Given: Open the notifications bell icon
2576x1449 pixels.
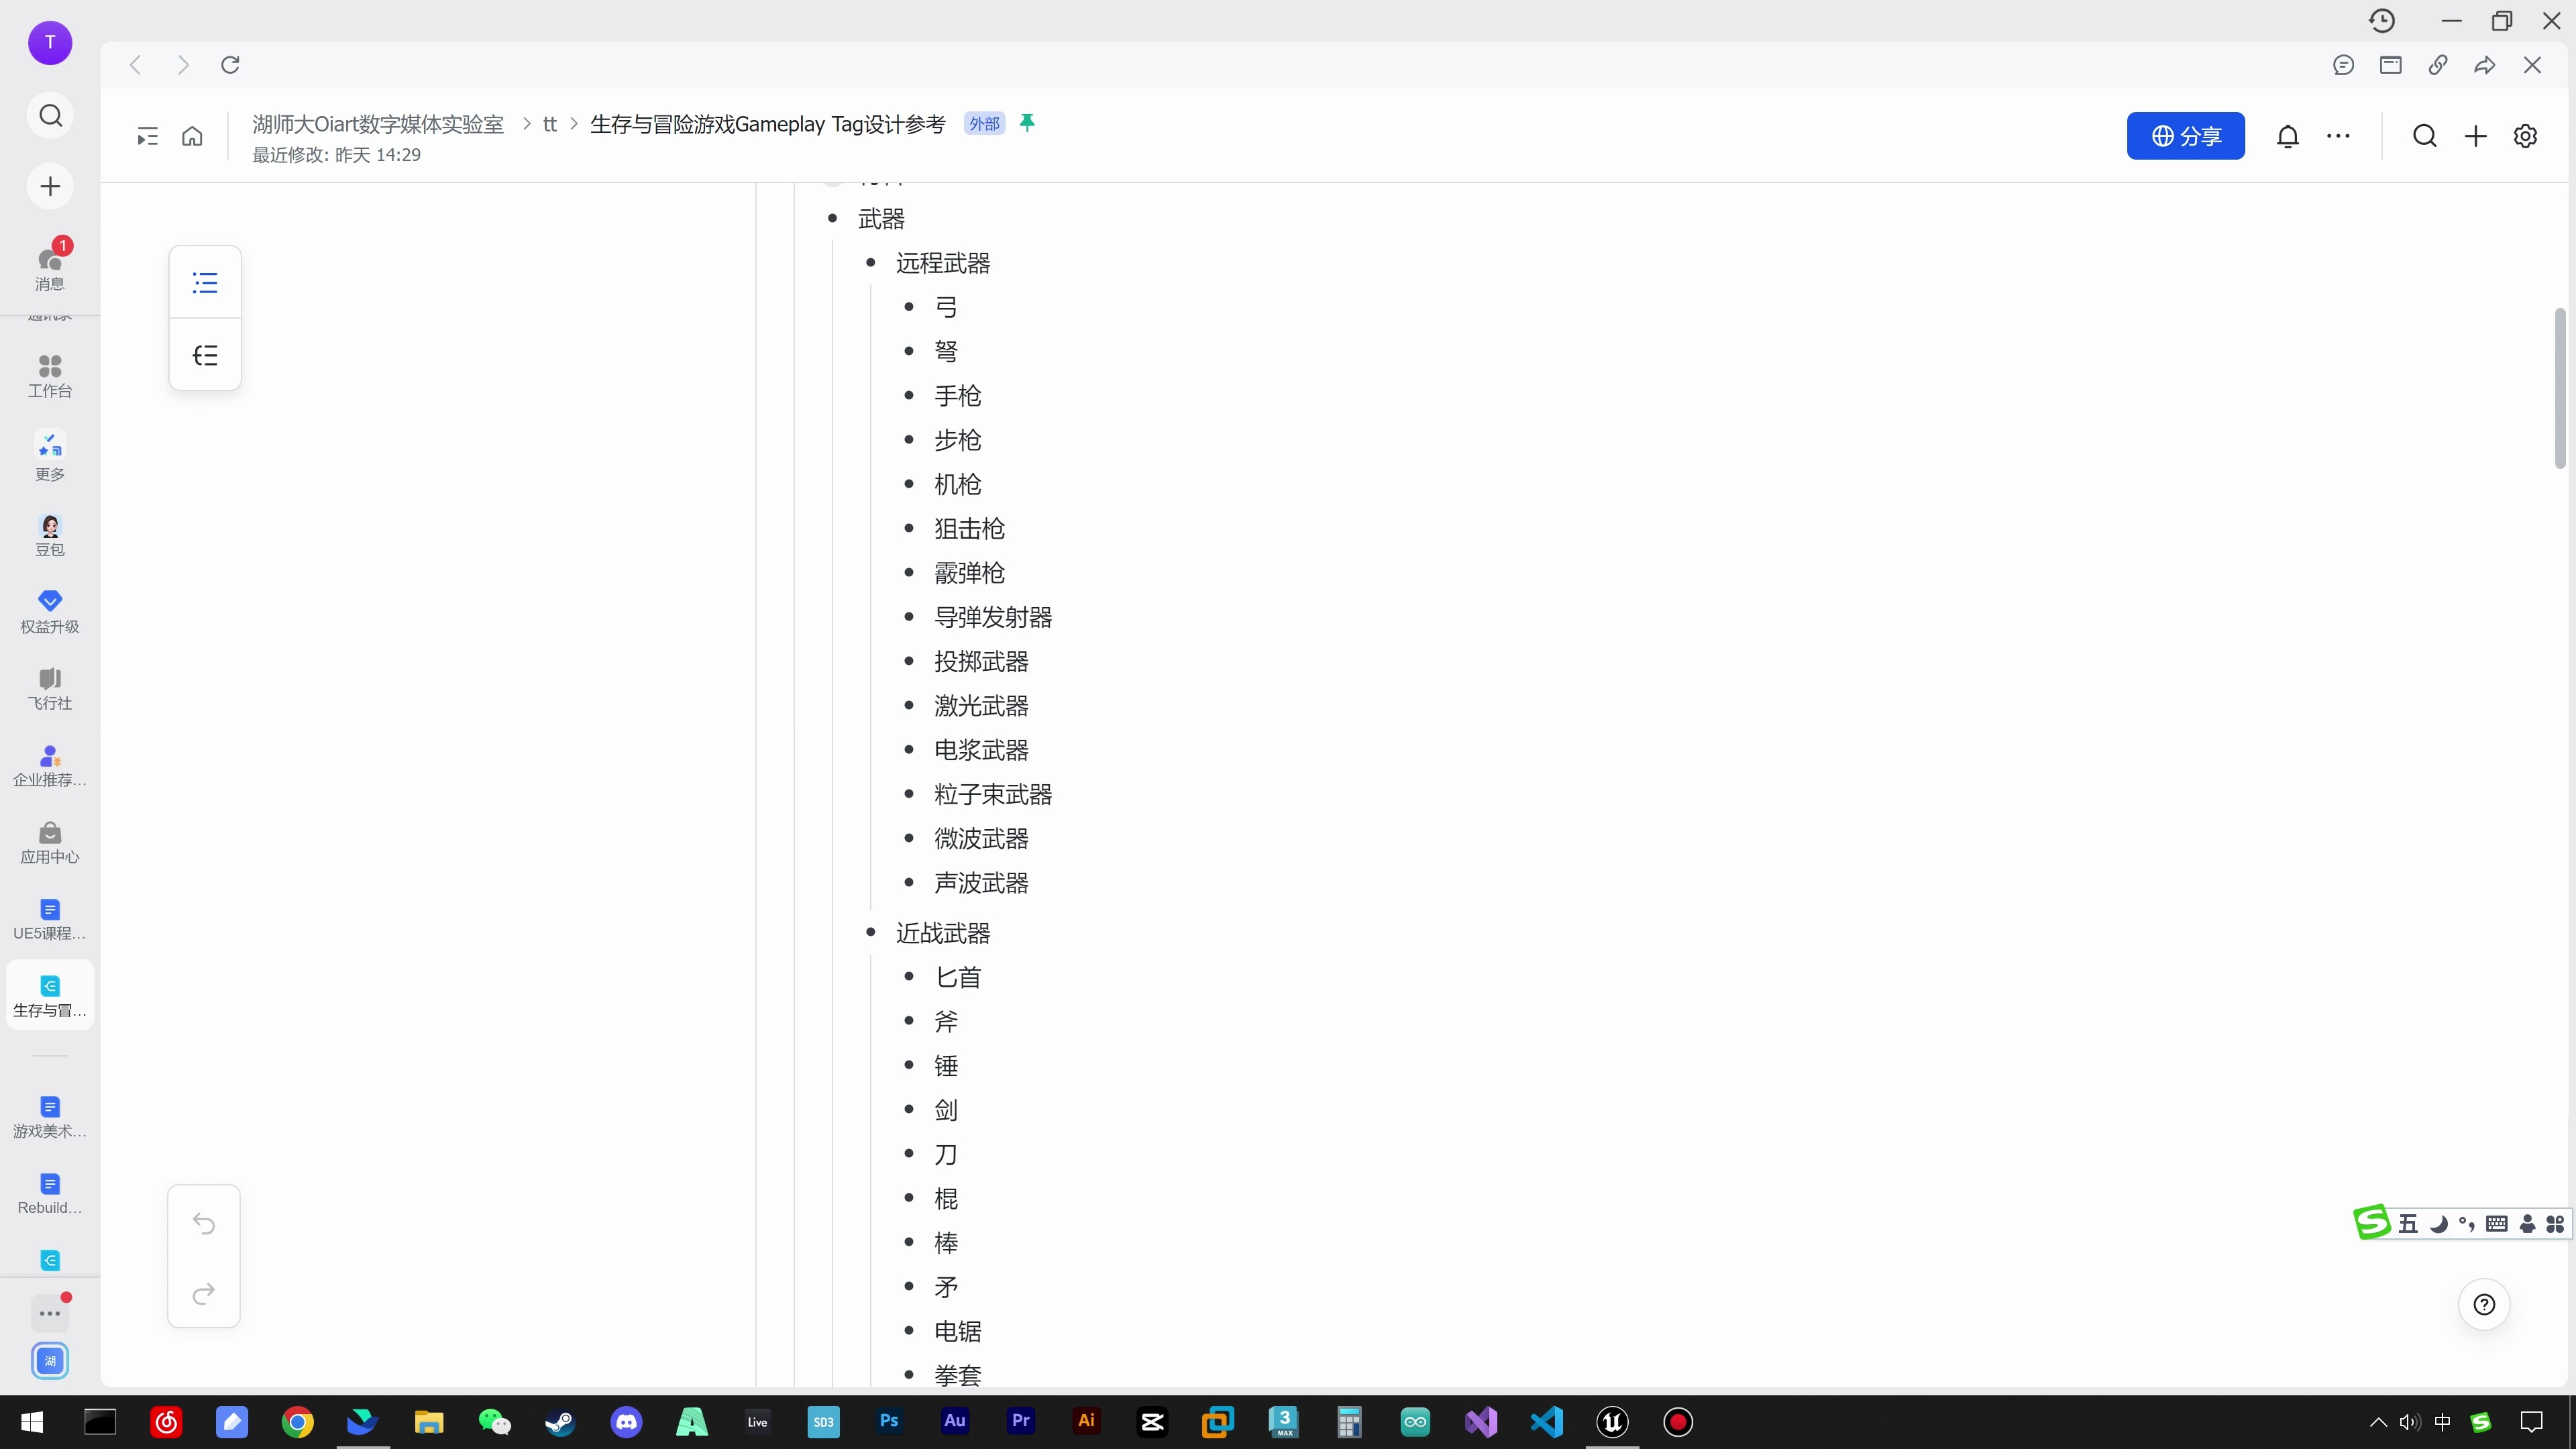Looking at the screenshot, I should 2288,136.
